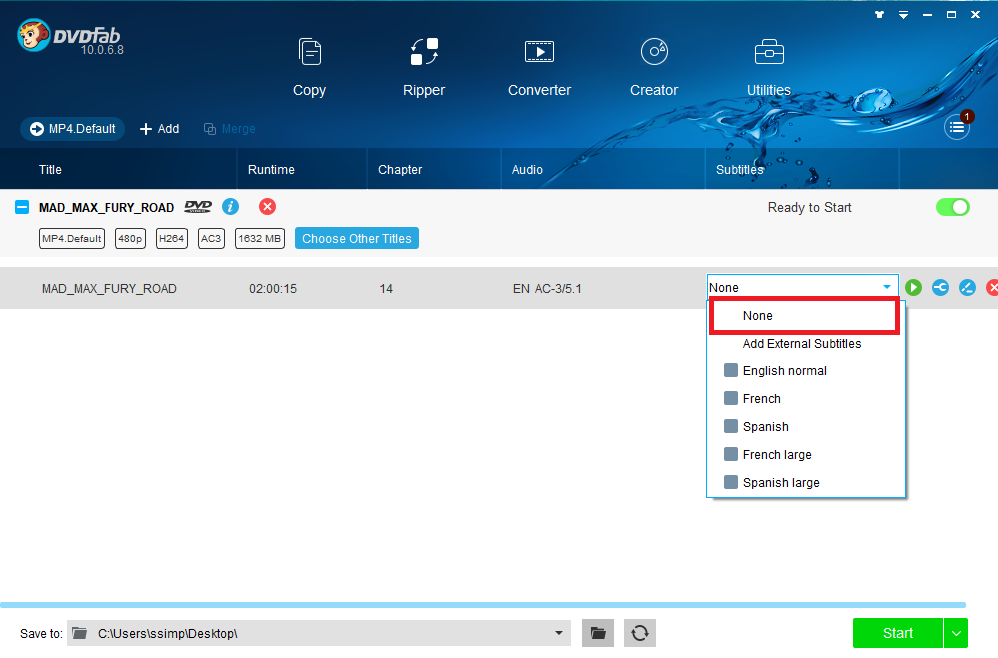This screenshot has height=658, width=998.
Task: Open the Creator module
Action: [654, 67]
